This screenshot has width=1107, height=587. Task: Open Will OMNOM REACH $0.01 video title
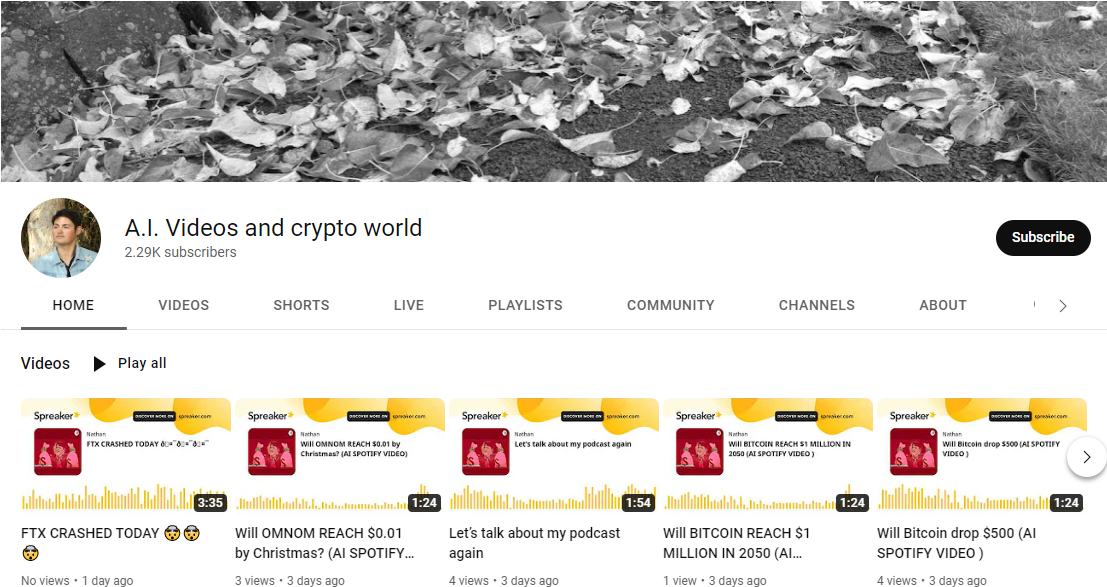tap(325, 543)
